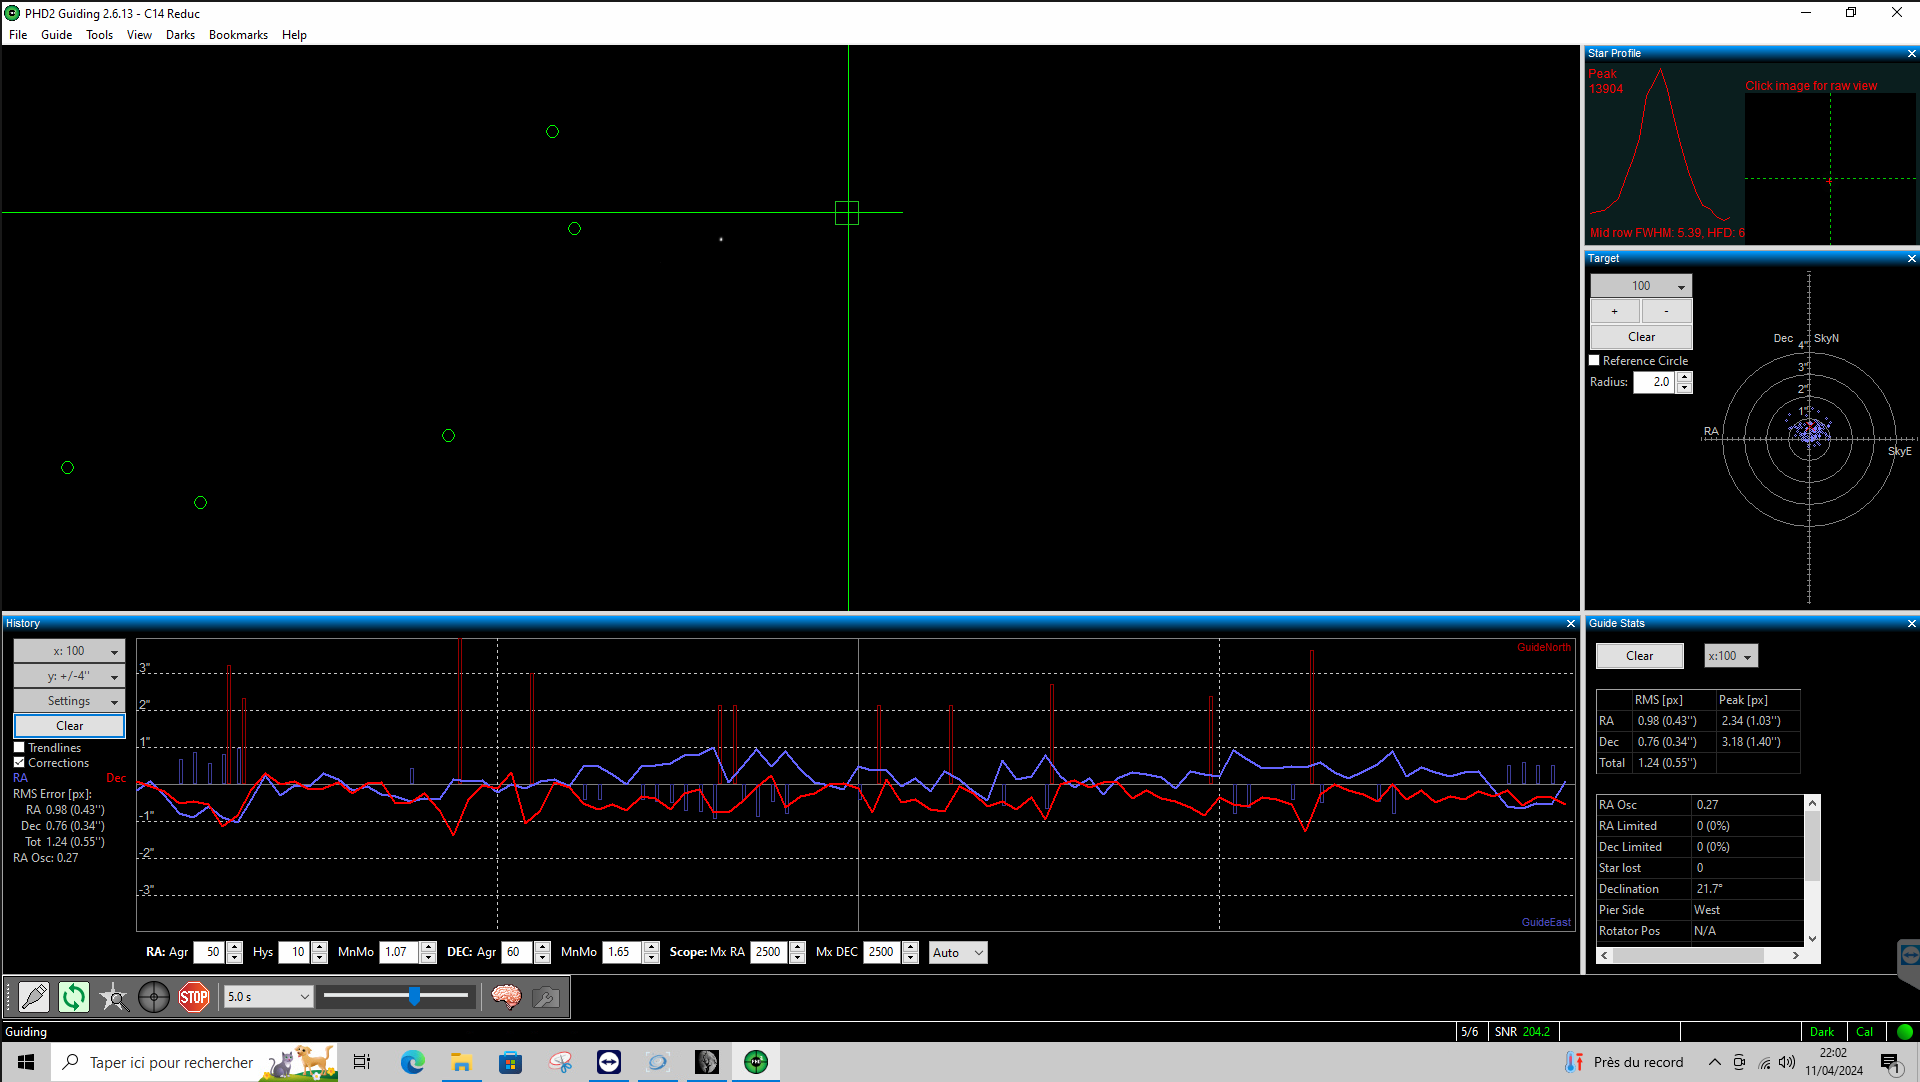Open the Bookmarks menu
Viewport: 1920px width, 1082px height.
point(238,35)
